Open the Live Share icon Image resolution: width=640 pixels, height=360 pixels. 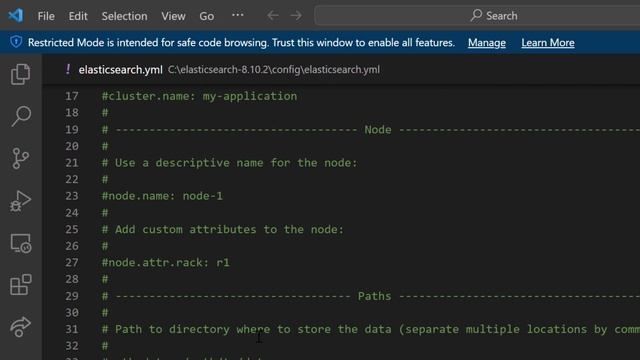(20, 327)
